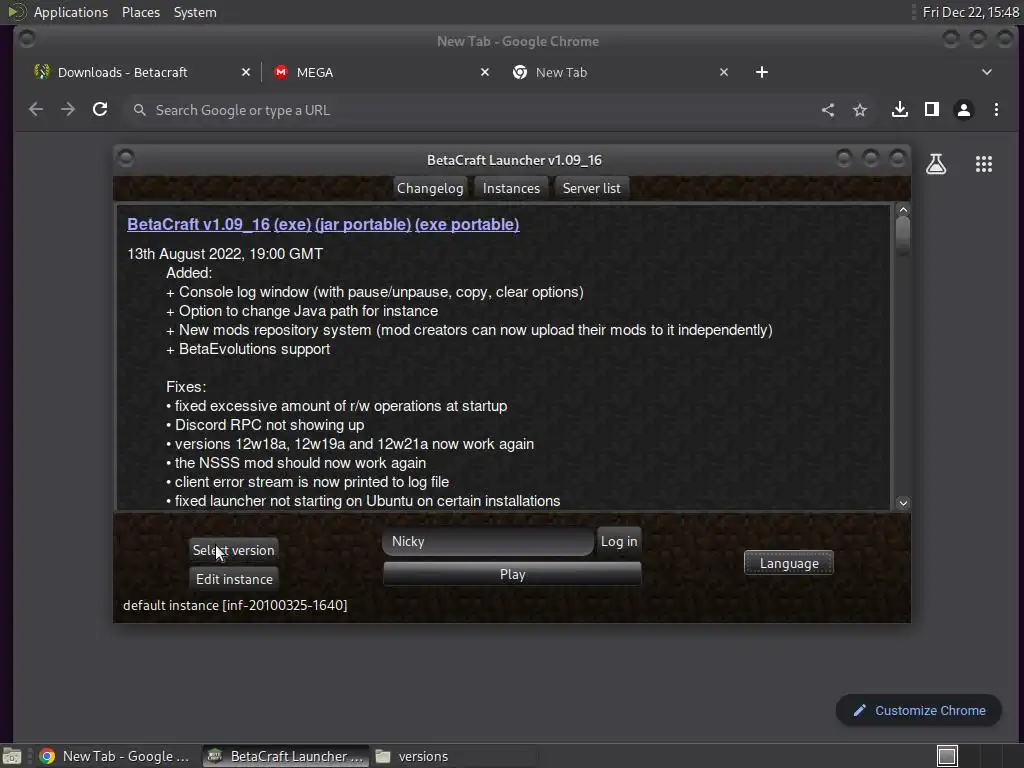Open Chrome's side panel icon

pos(932,110)
